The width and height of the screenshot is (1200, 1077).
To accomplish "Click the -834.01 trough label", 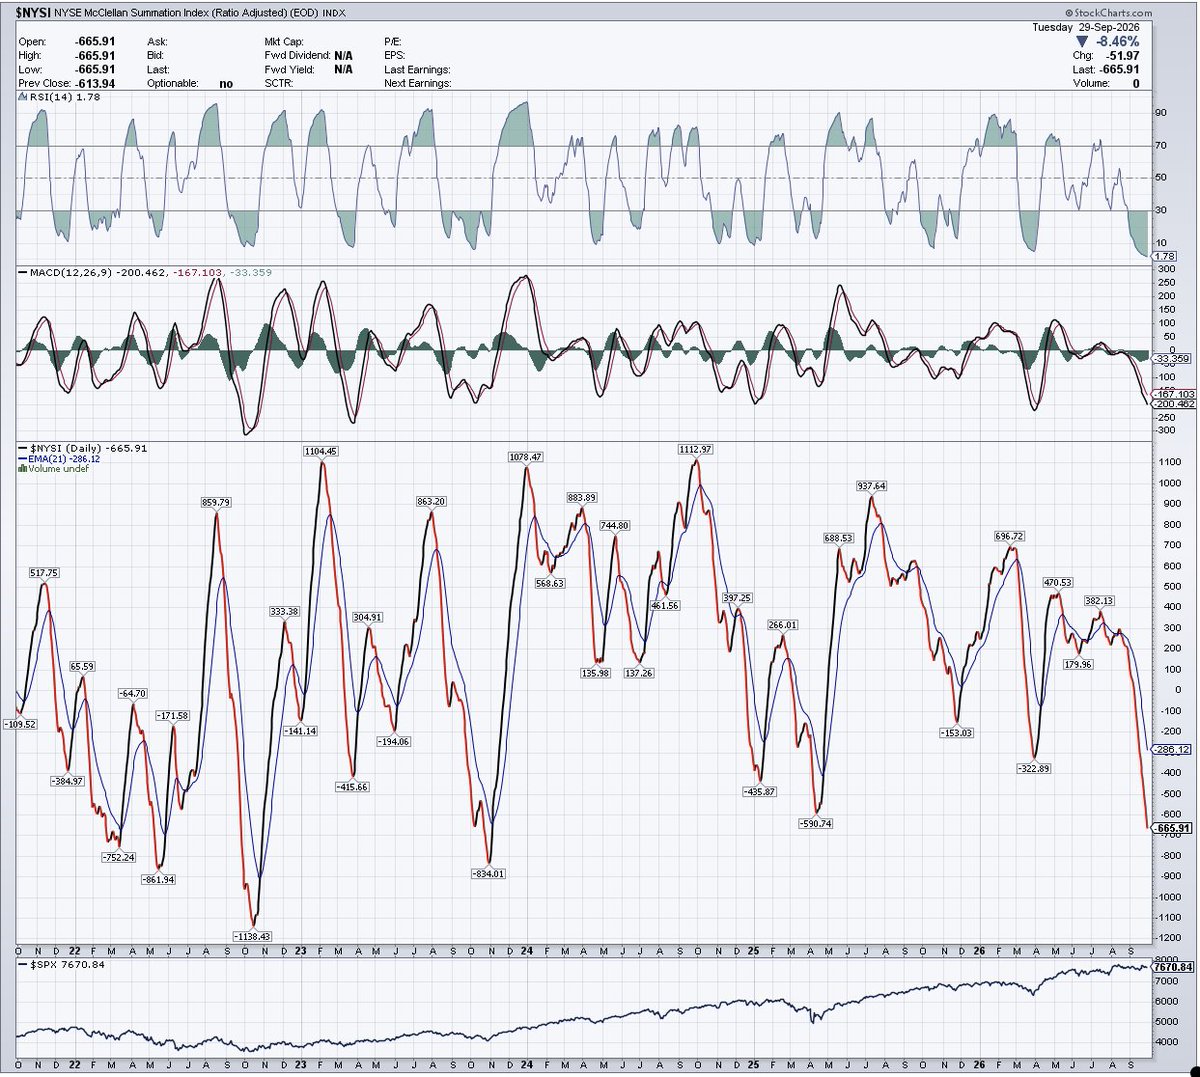I will click(x=488, y=873).
